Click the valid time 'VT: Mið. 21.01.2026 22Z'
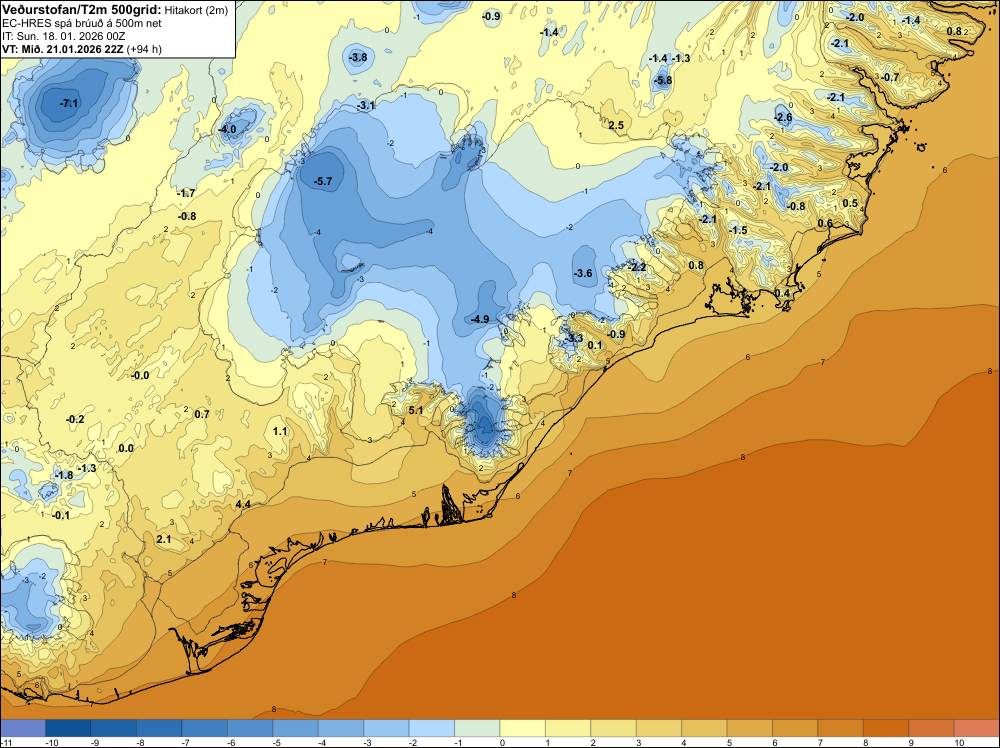The width and height of the screenshot is (1000, 748). point(62,49)
